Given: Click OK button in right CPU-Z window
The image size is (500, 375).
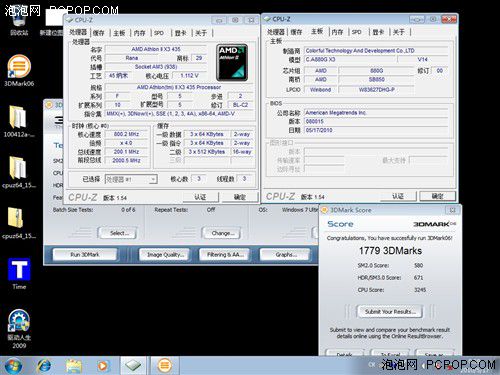Looking at the screenshot, I should pos(437,196).
